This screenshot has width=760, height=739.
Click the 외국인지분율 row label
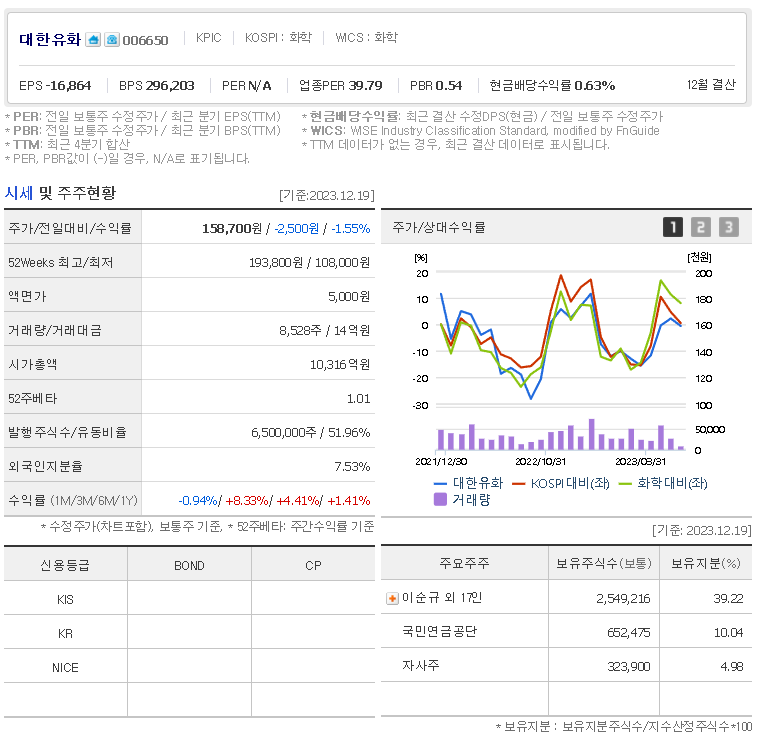(x=46, y=467)
